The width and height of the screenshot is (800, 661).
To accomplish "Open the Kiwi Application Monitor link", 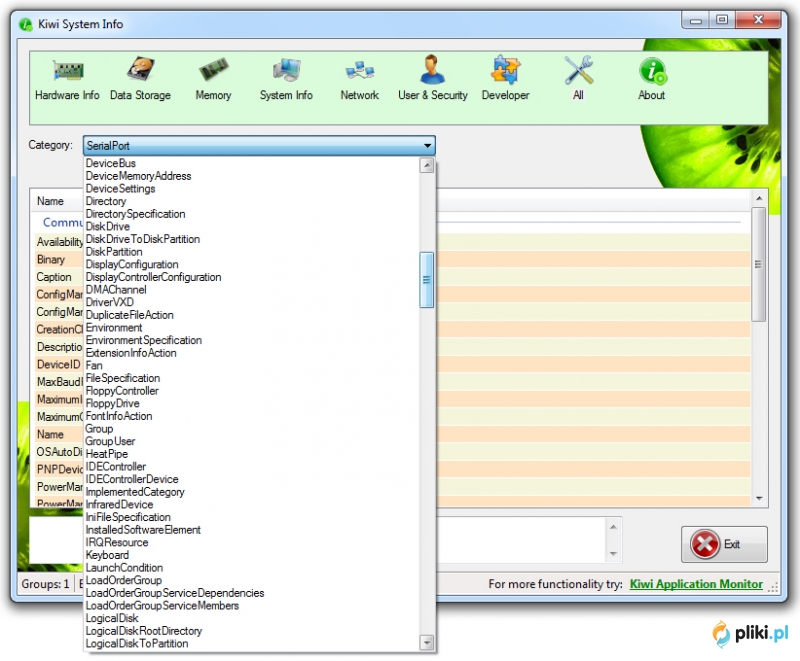I will (696, 584).
